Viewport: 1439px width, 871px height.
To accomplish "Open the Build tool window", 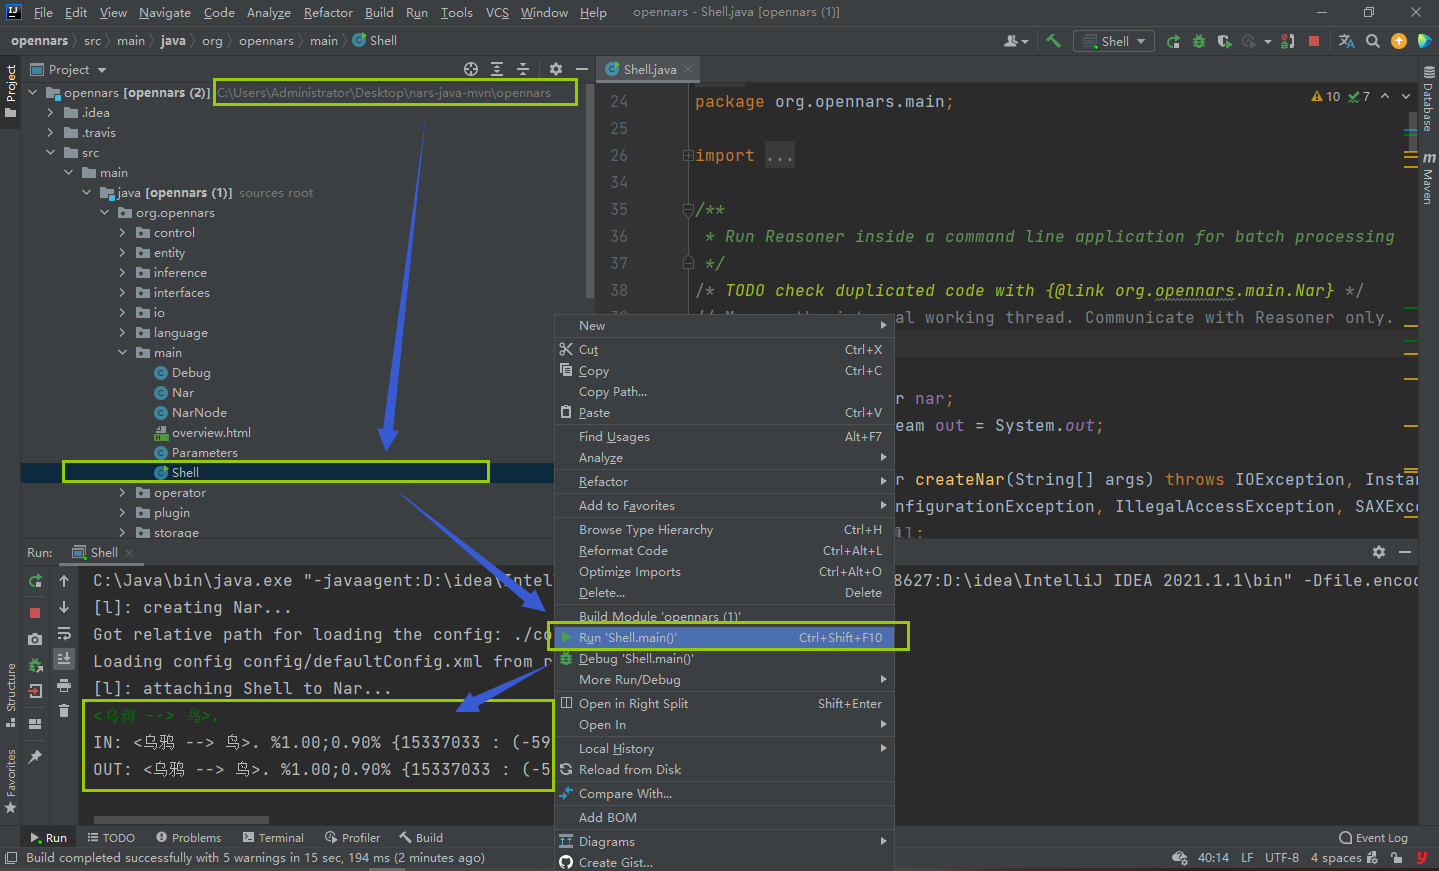I will [421, 838].
